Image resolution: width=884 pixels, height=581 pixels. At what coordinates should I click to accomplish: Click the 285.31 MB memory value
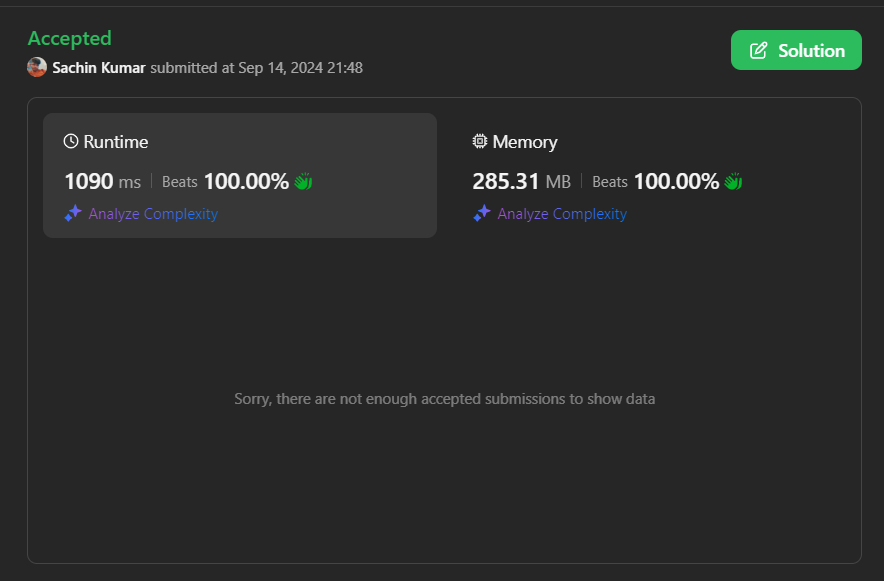click(521, 182)
